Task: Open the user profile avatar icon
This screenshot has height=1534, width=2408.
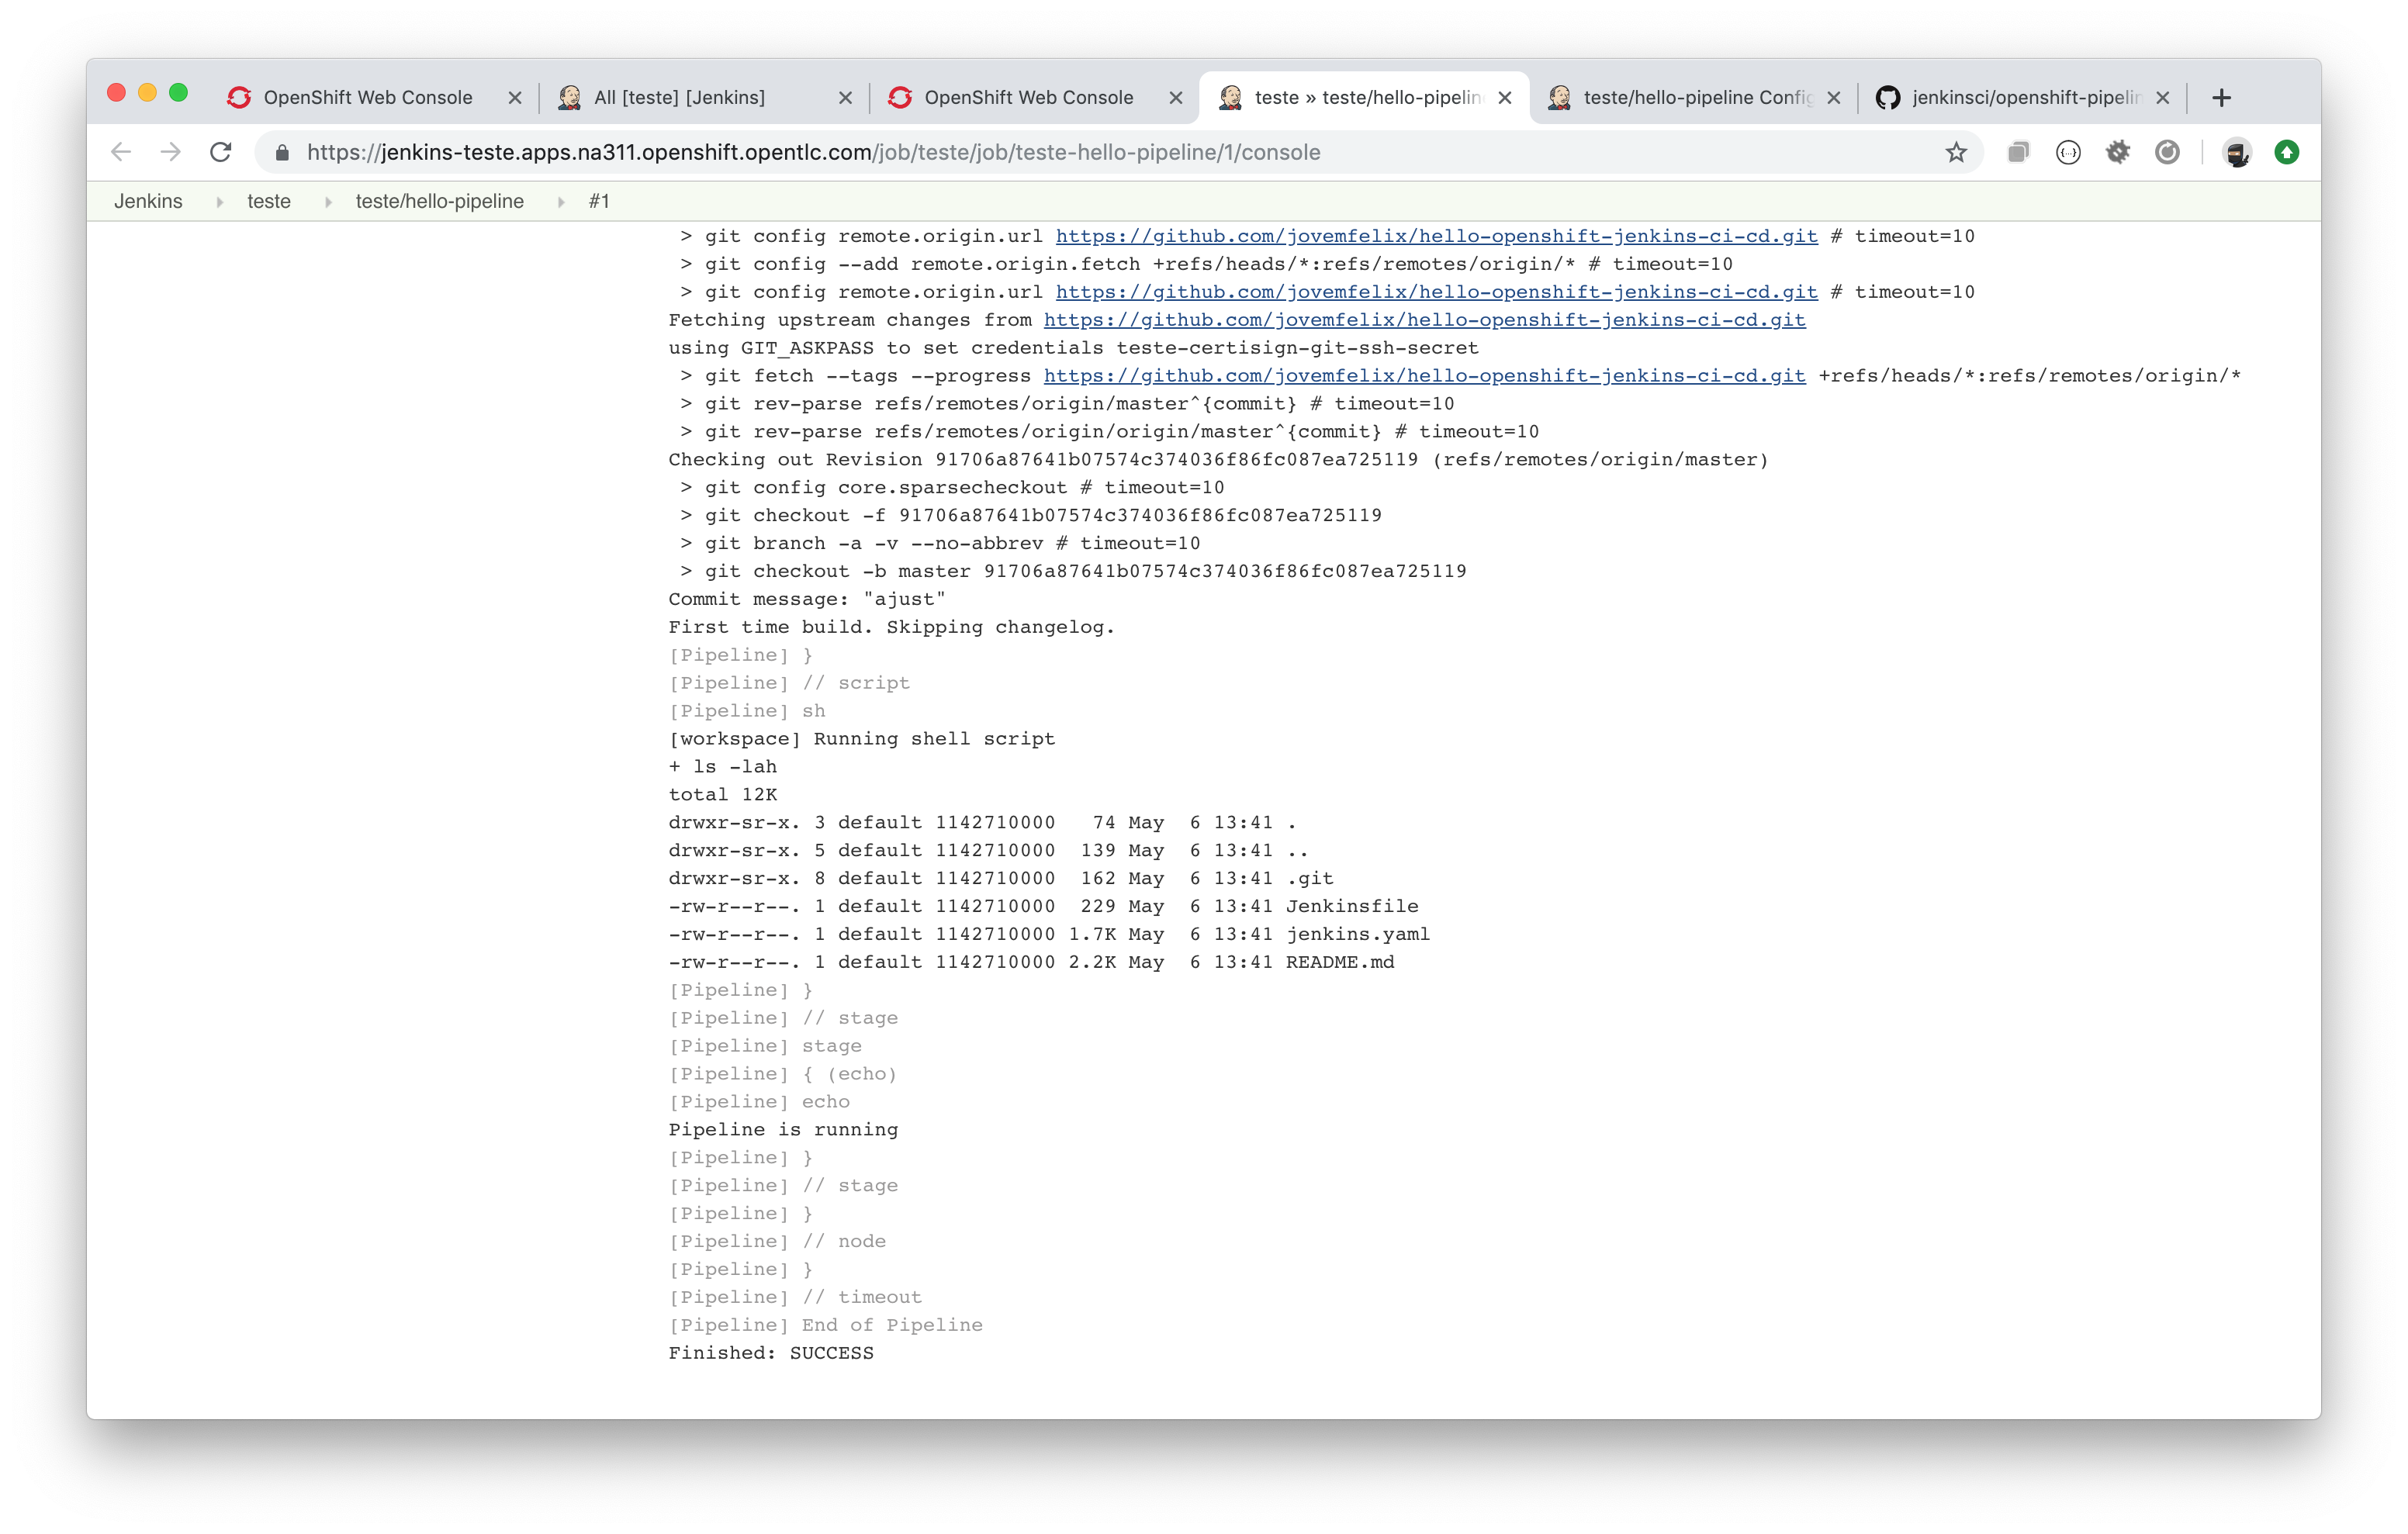Action: point(2237,152)
